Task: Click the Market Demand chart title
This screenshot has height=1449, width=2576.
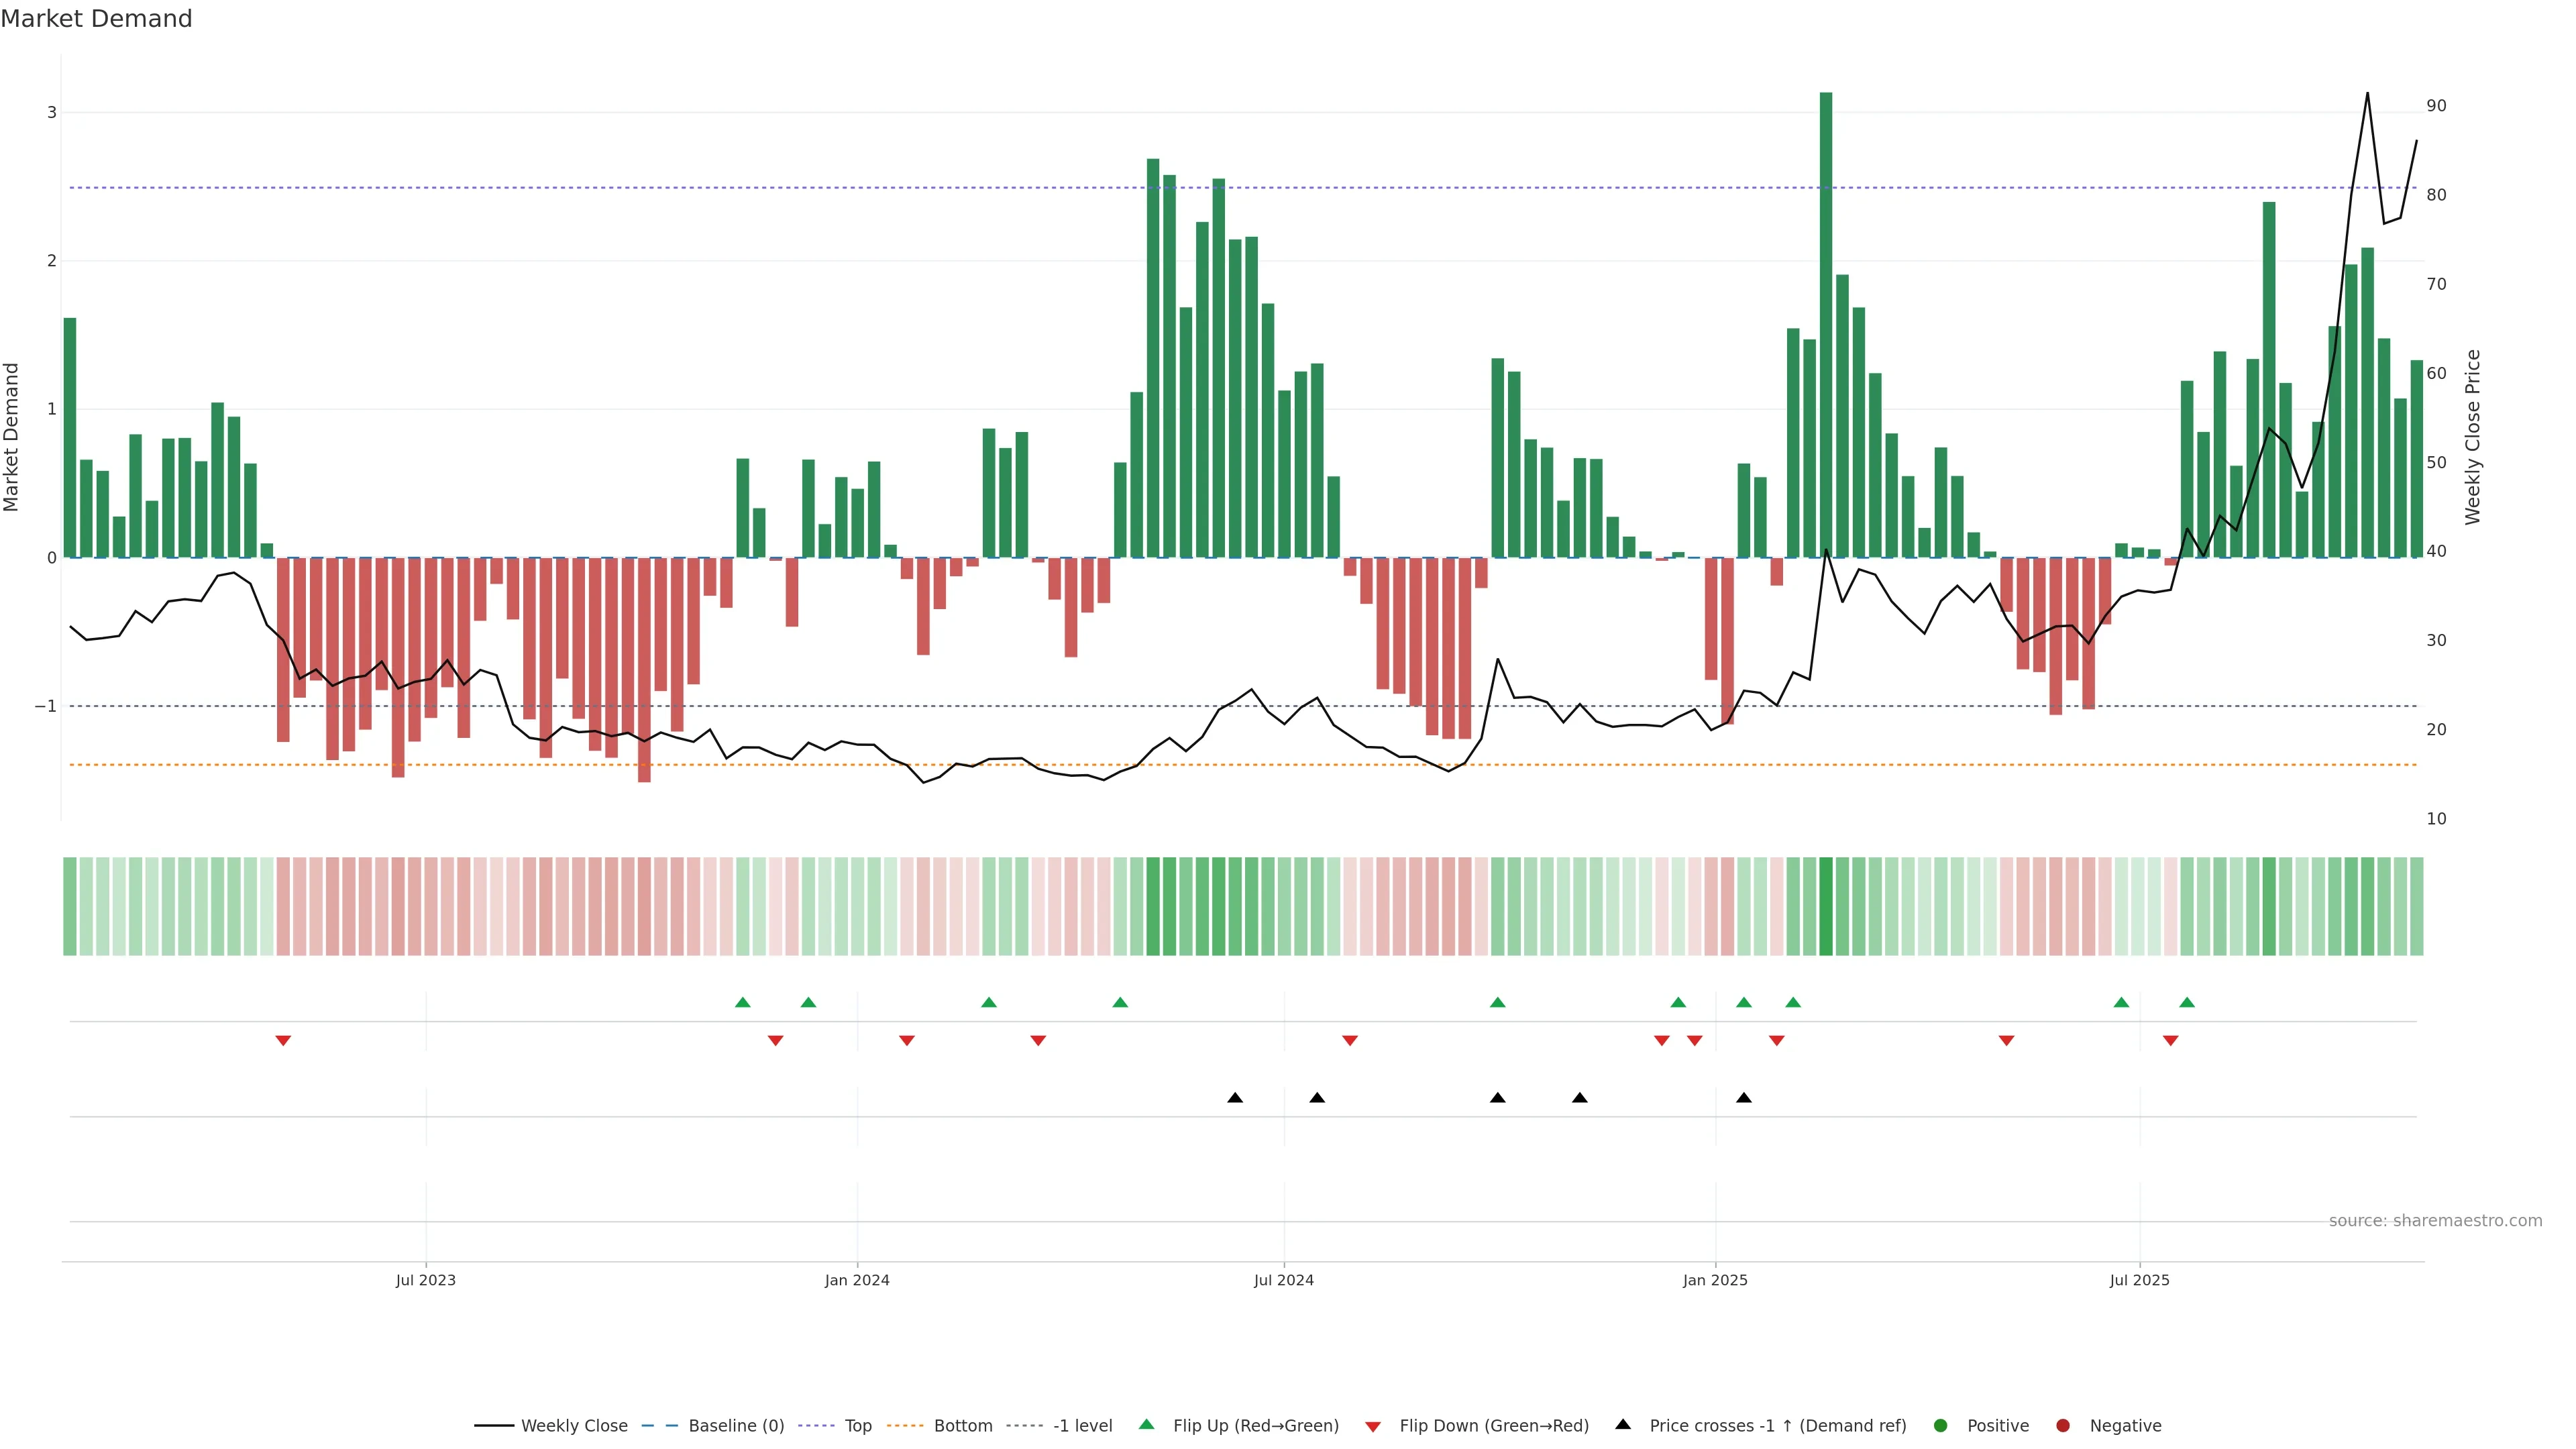Action: tap(96, 19)
